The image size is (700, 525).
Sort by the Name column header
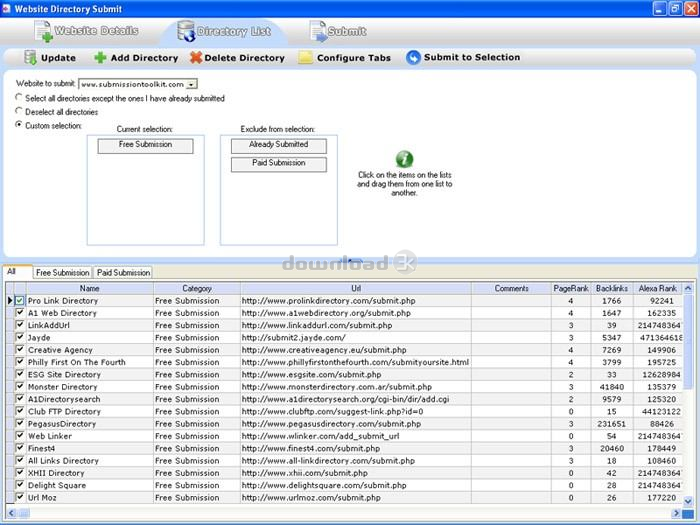coord(89,288)
